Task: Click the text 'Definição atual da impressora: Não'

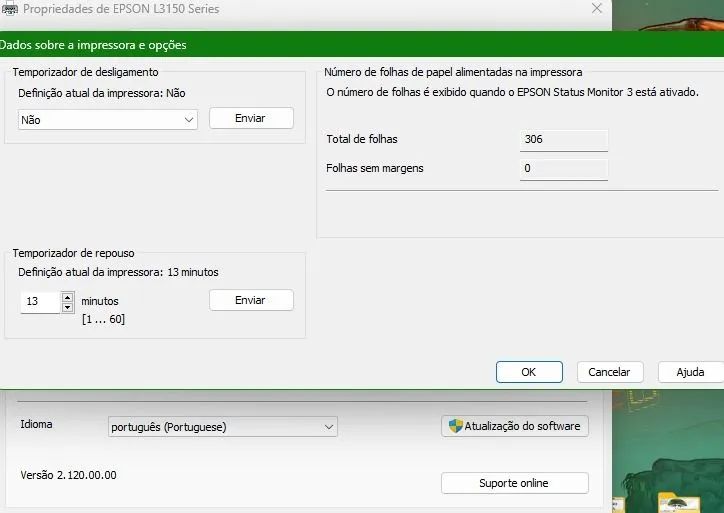Action: pyautogui.click(x=102, y=93)
